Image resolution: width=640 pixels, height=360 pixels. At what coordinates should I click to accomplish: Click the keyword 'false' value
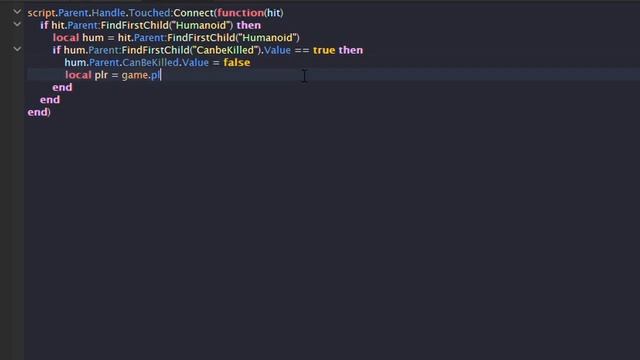(x=237, y=62)
